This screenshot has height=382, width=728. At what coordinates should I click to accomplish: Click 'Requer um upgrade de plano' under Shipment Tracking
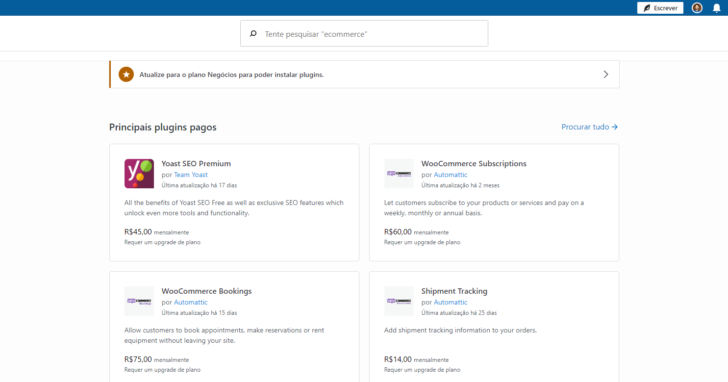click(422, 370)
